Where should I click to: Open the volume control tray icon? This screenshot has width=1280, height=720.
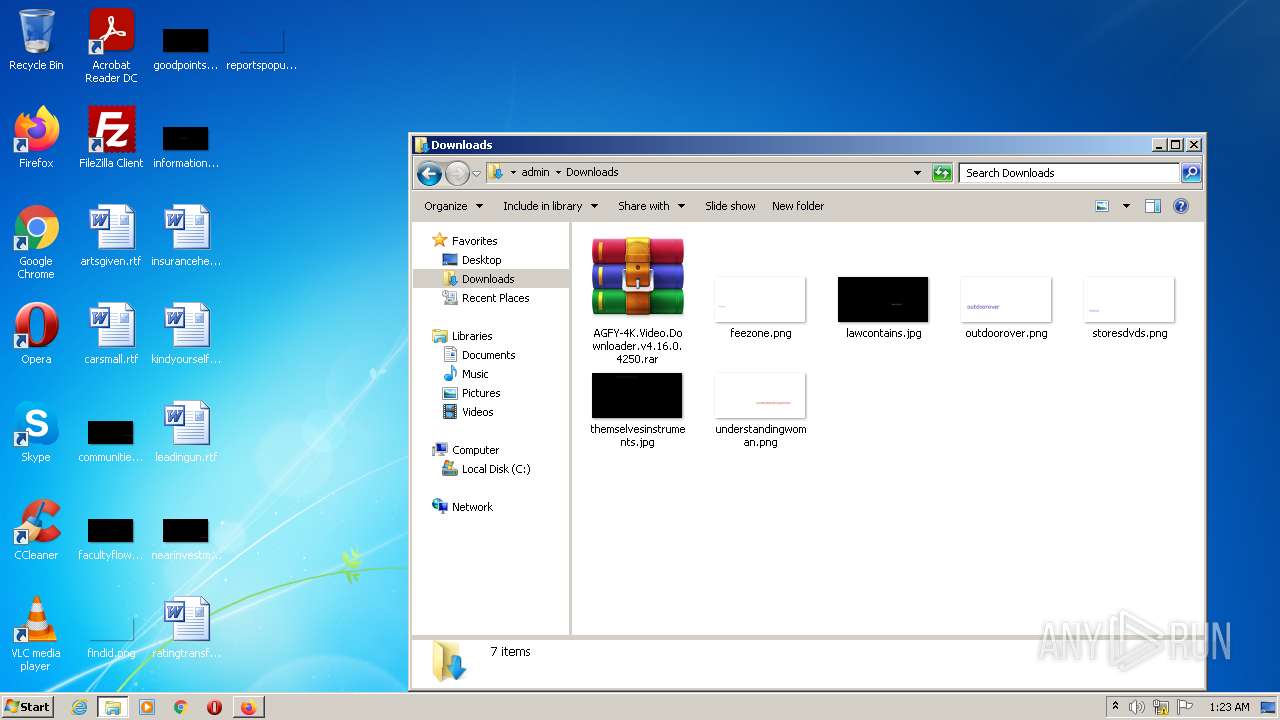1137,707
